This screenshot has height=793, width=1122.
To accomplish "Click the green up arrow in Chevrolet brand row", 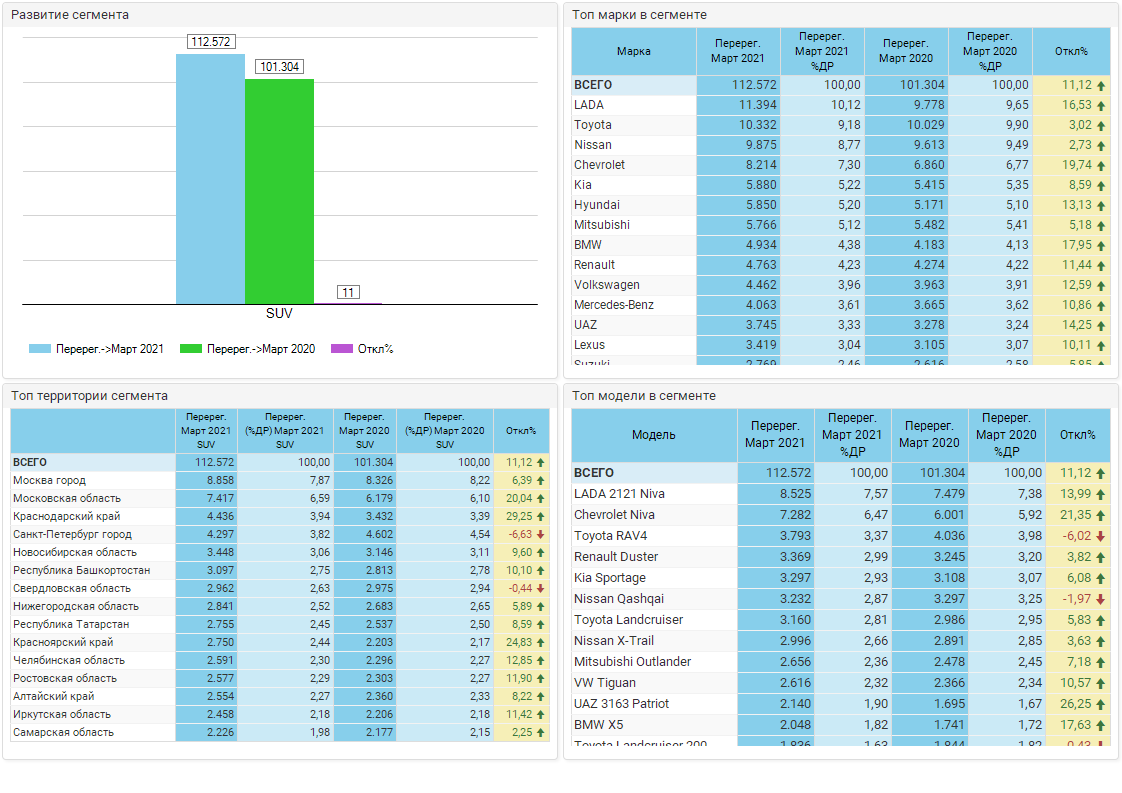I will 1101,166.
